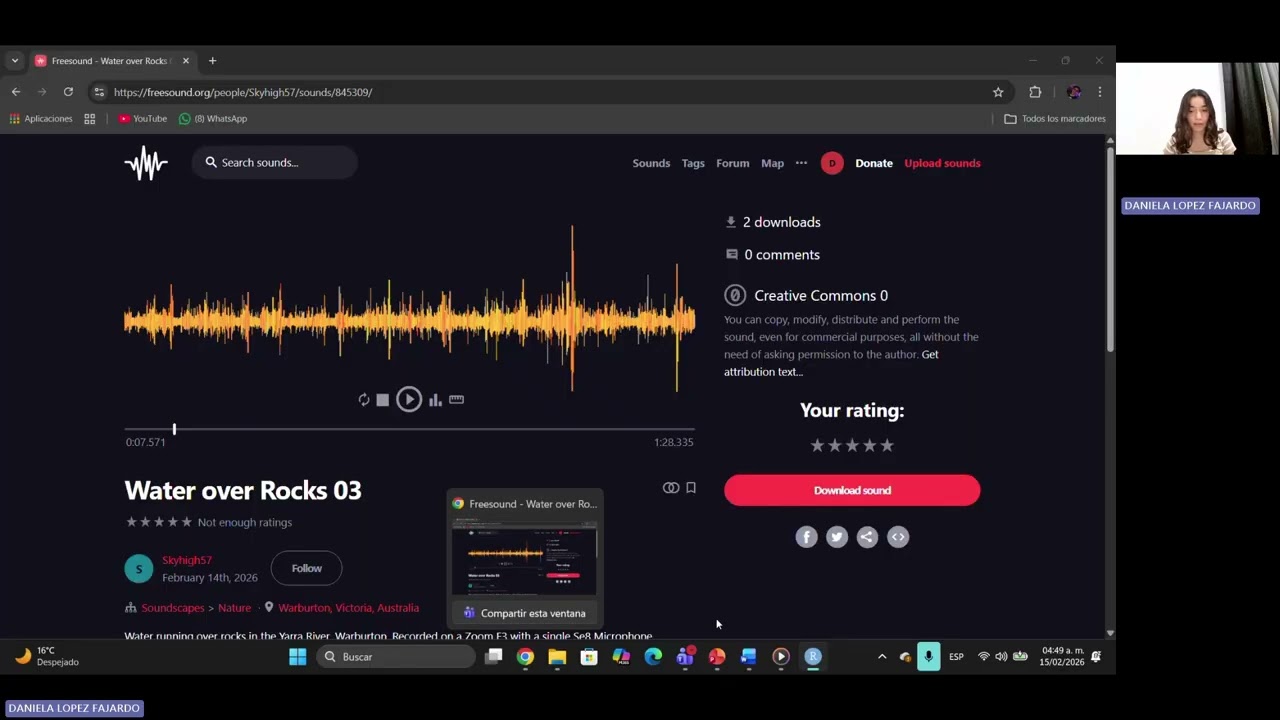Open the red user avatar D menu
The width and height of the screenshot is (1280, 720).
click(832, 163)
